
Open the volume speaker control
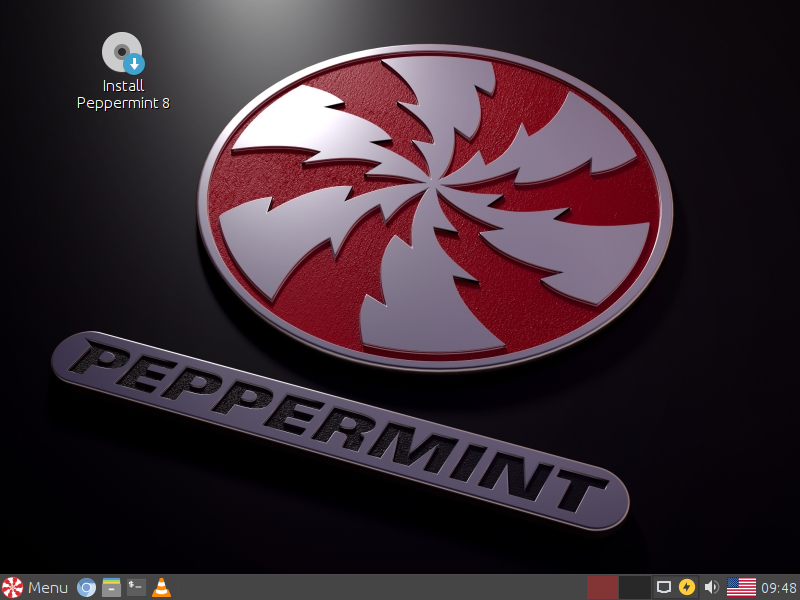712,587
